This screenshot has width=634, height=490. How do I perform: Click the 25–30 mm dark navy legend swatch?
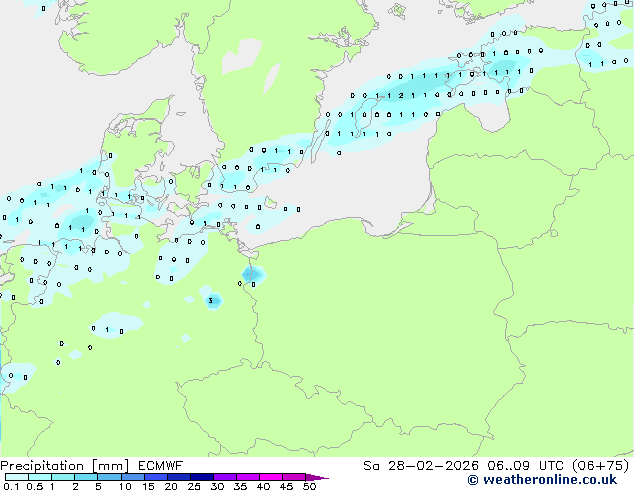(202, 477)
